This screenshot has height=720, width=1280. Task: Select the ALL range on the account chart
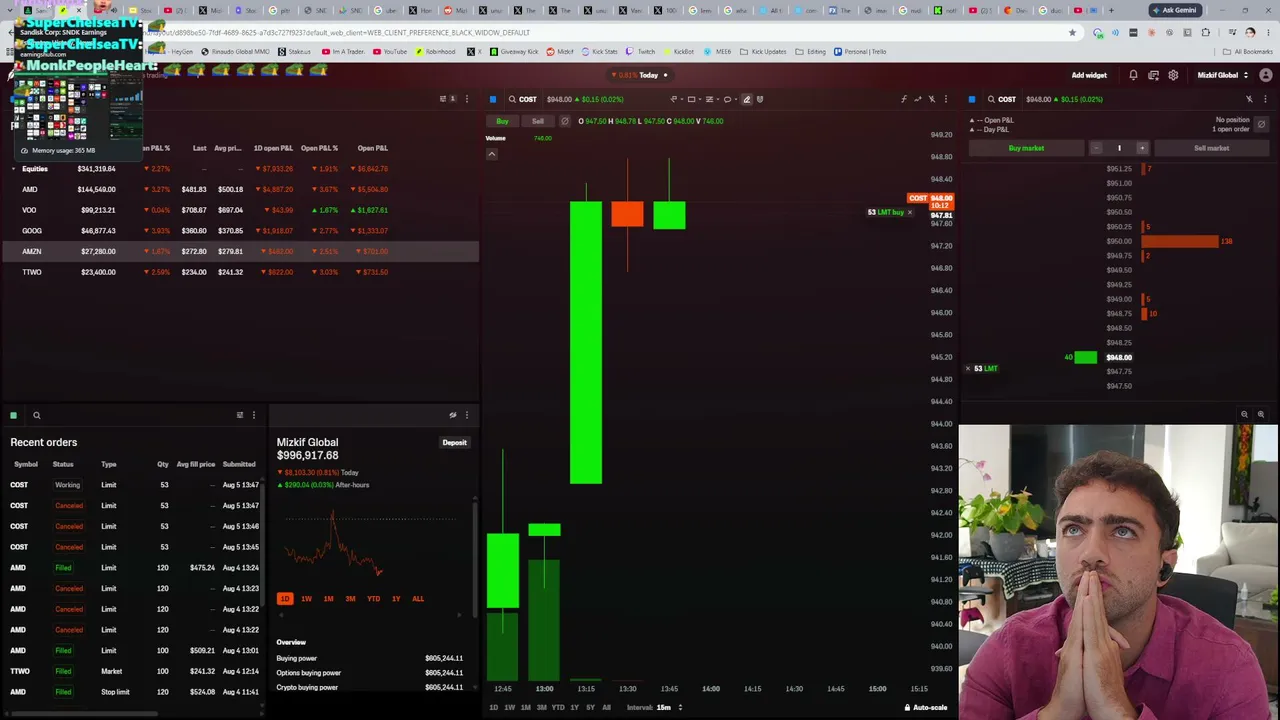point(418,599)
